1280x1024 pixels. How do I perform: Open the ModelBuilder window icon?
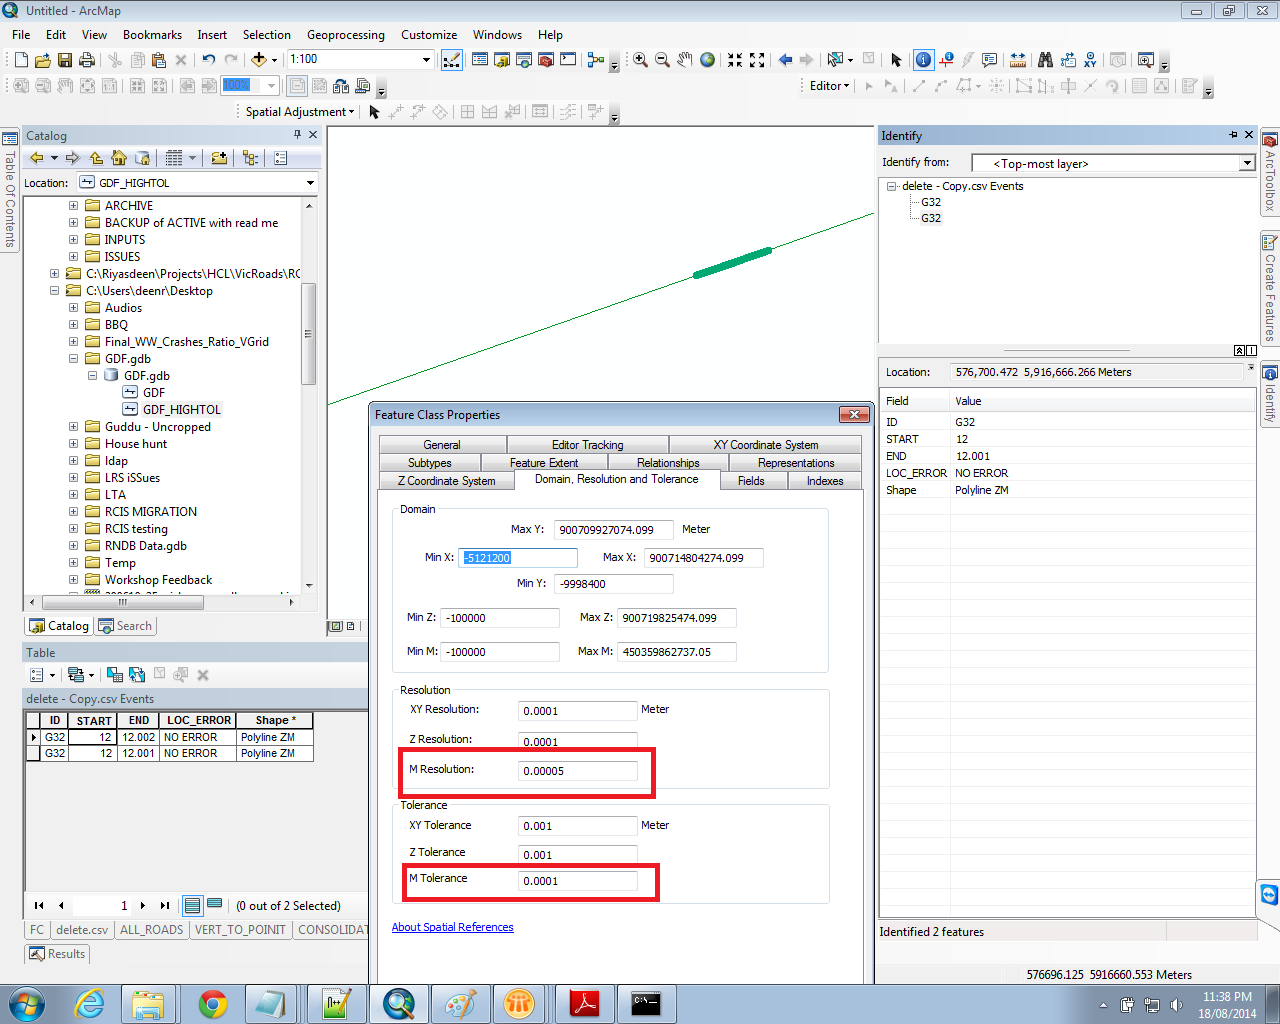click(x=596, y=60)
